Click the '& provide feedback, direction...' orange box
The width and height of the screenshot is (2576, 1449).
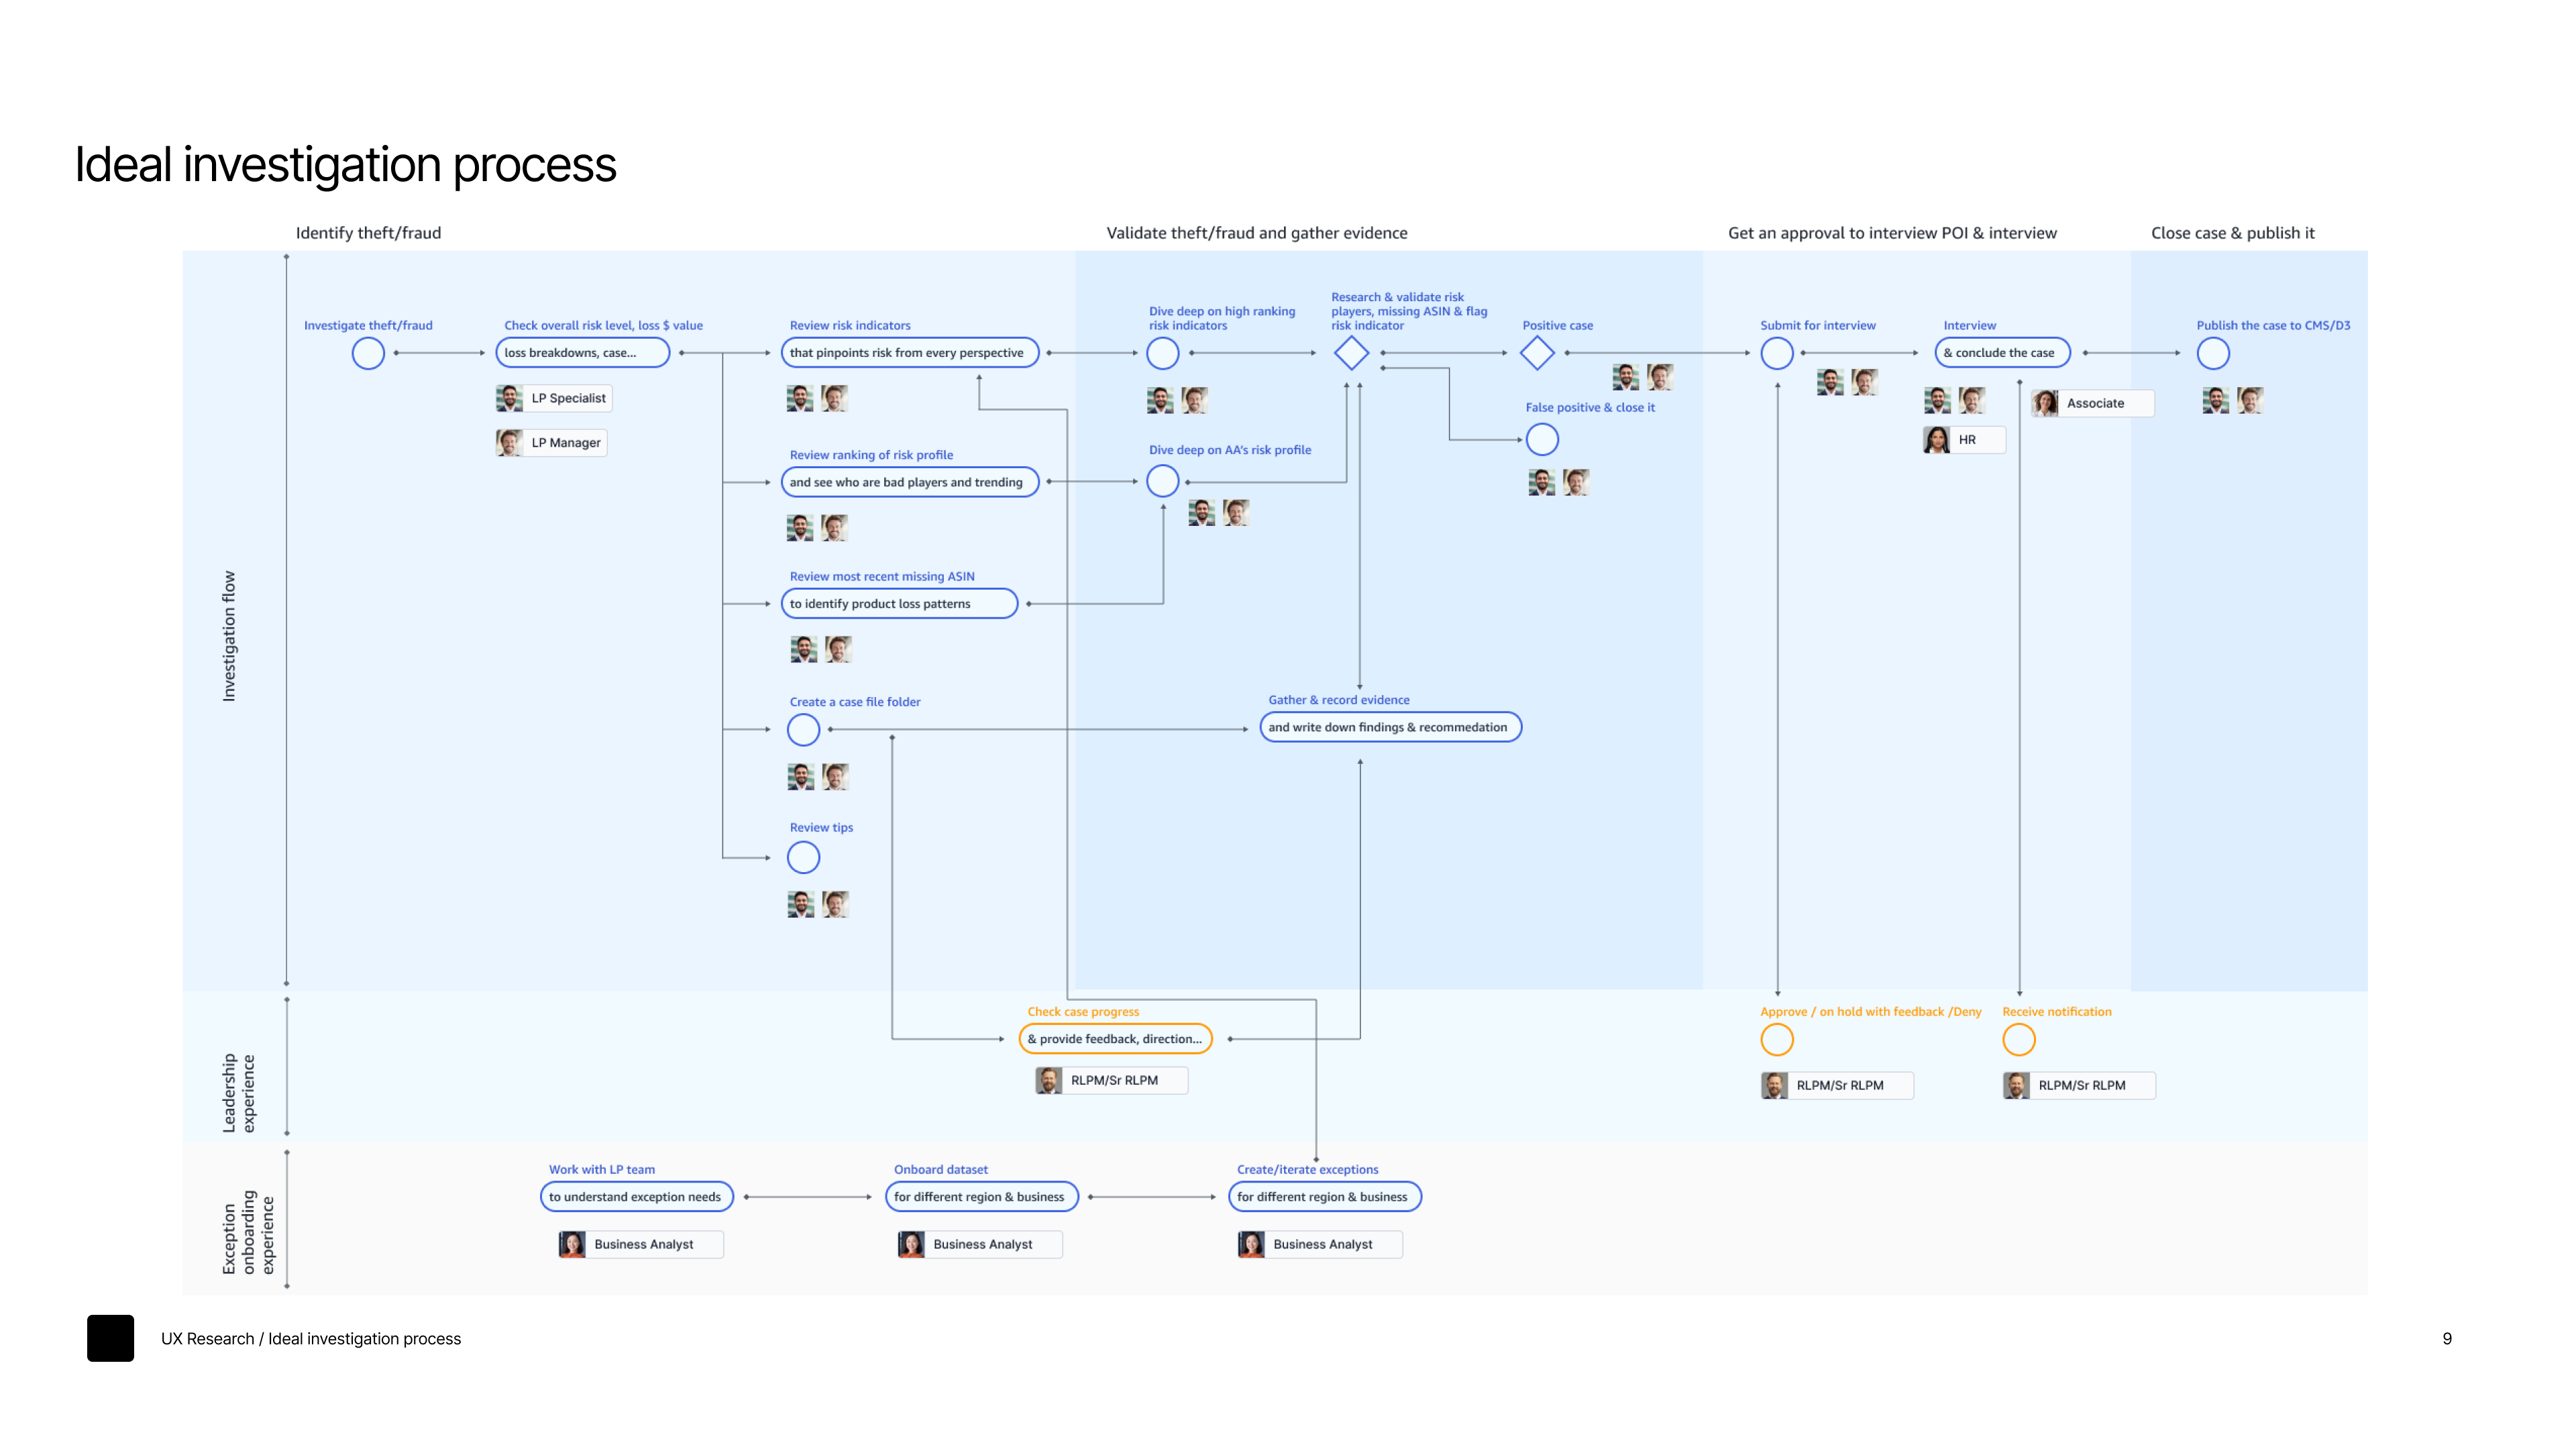[1115, 1039]
